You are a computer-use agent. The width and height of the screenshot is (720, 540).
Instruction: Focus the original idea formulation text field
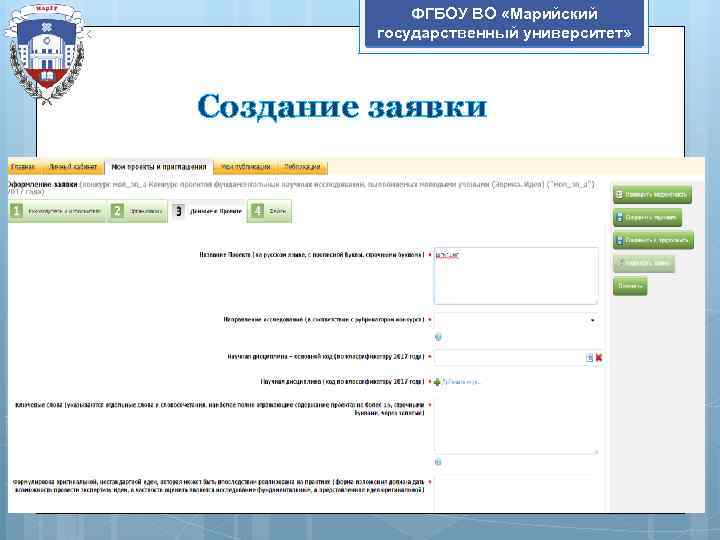coord(516,494)
